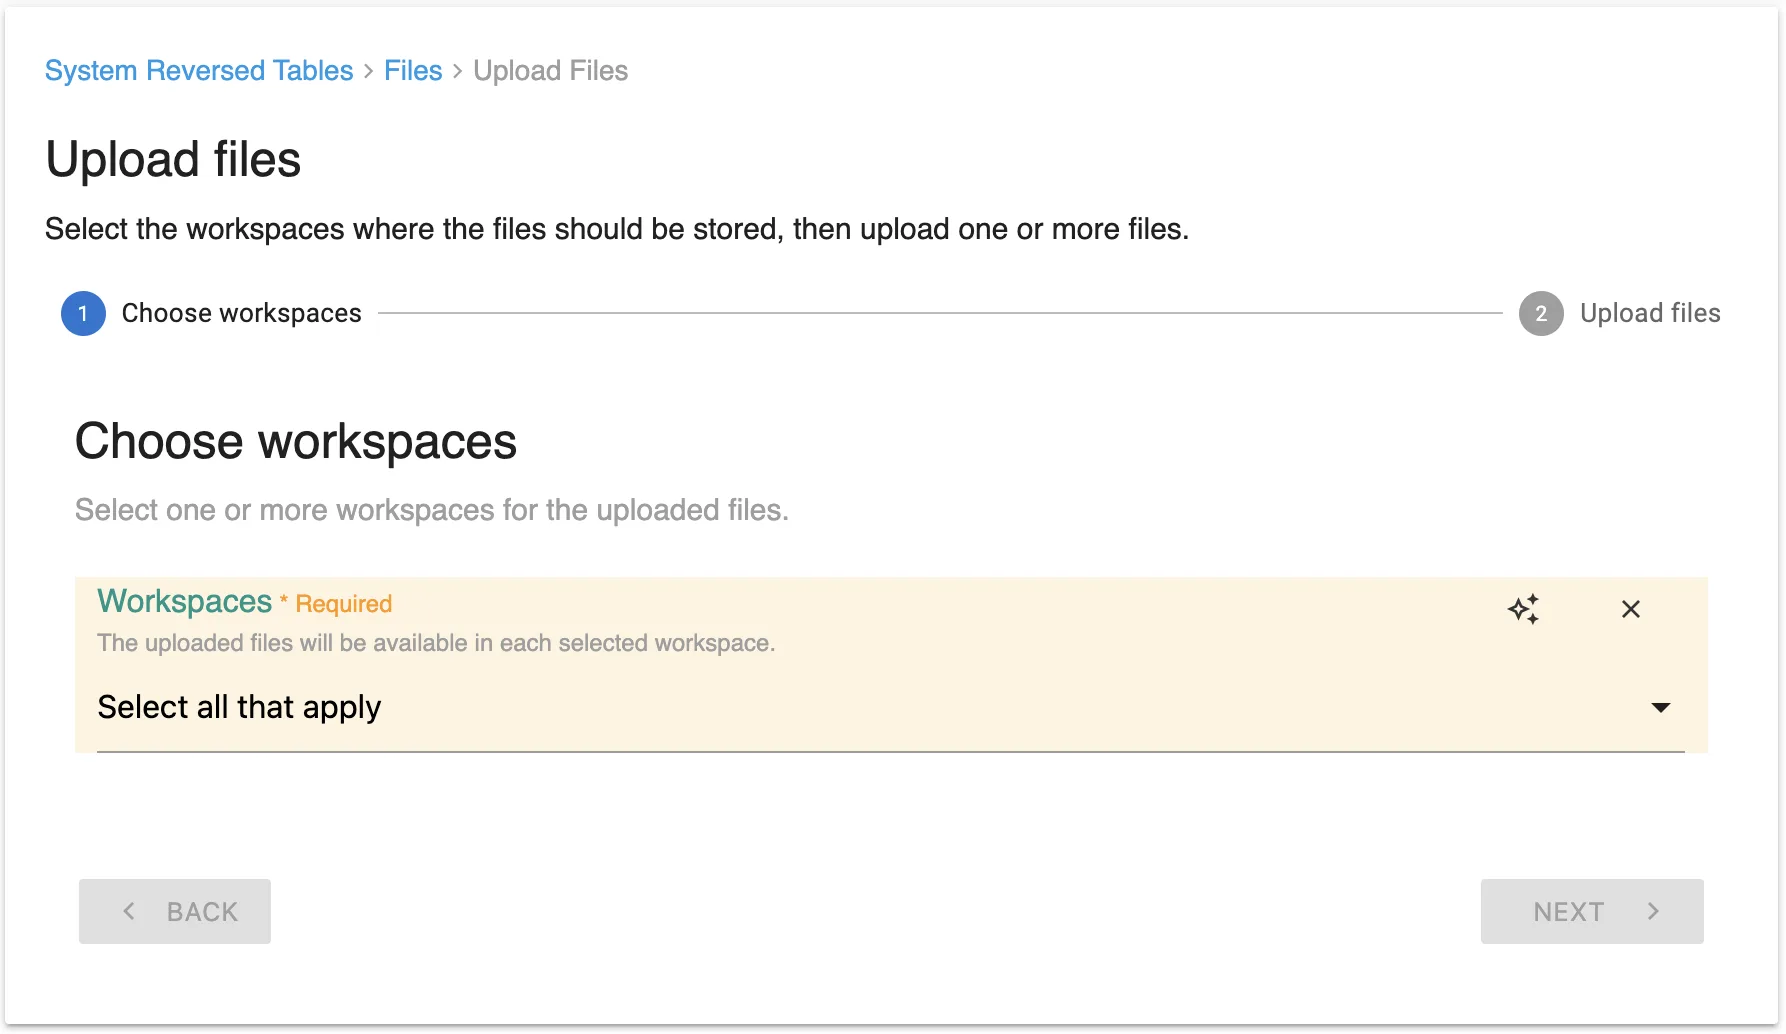Click the 'Select all that apply' field
This screenshot has width=1786, height=1034.
890,707
